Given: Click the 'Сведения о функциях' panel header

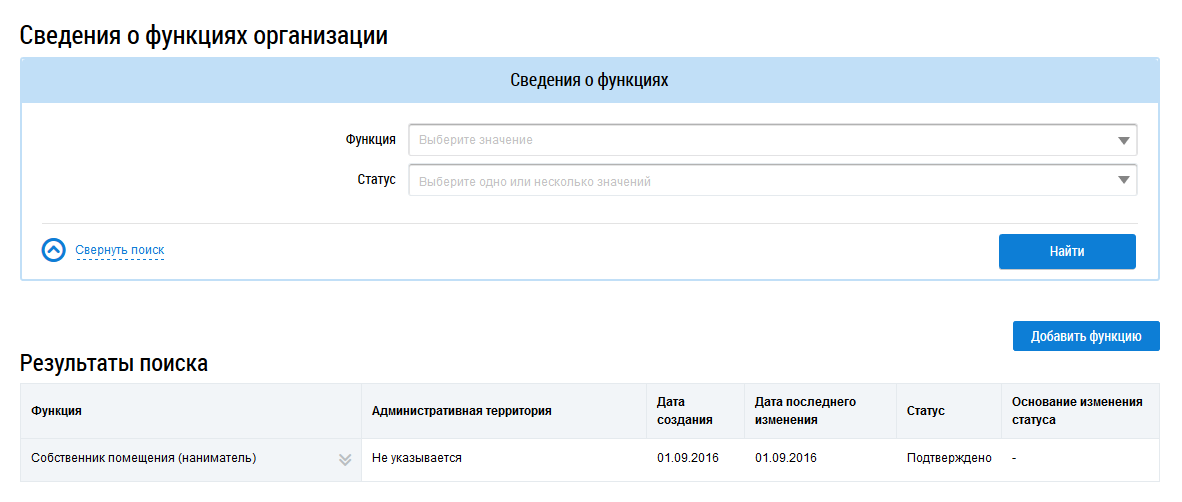Looking at the screenshot, I should pos(589,81).
